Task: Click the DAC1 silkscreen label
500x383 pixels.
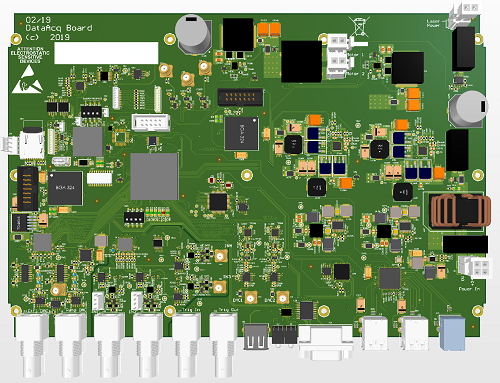Action: tap(238, 300)
